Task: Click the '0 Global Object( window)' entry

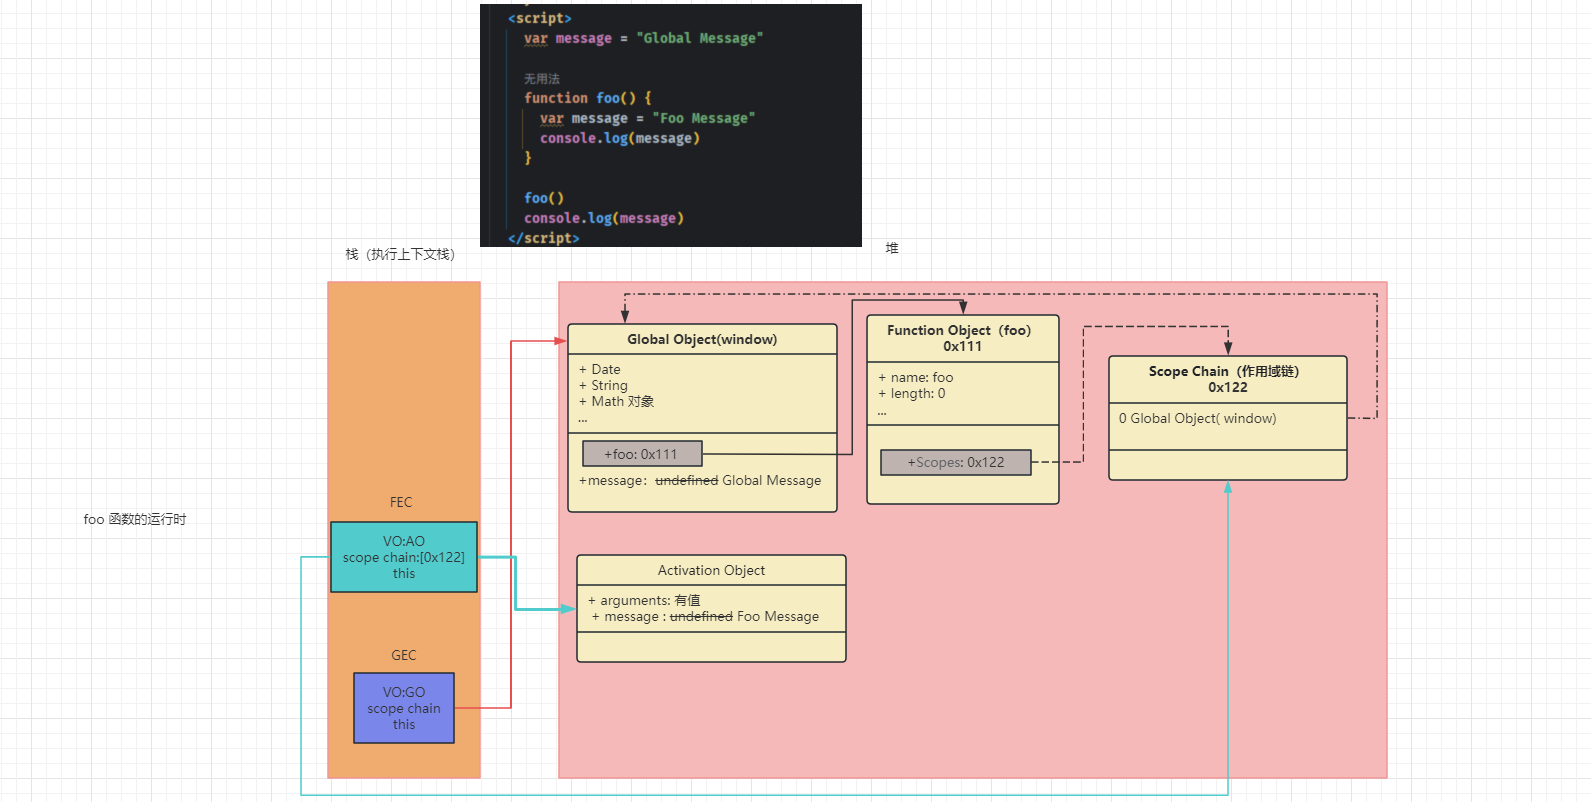Action: tap(1197, 418)
